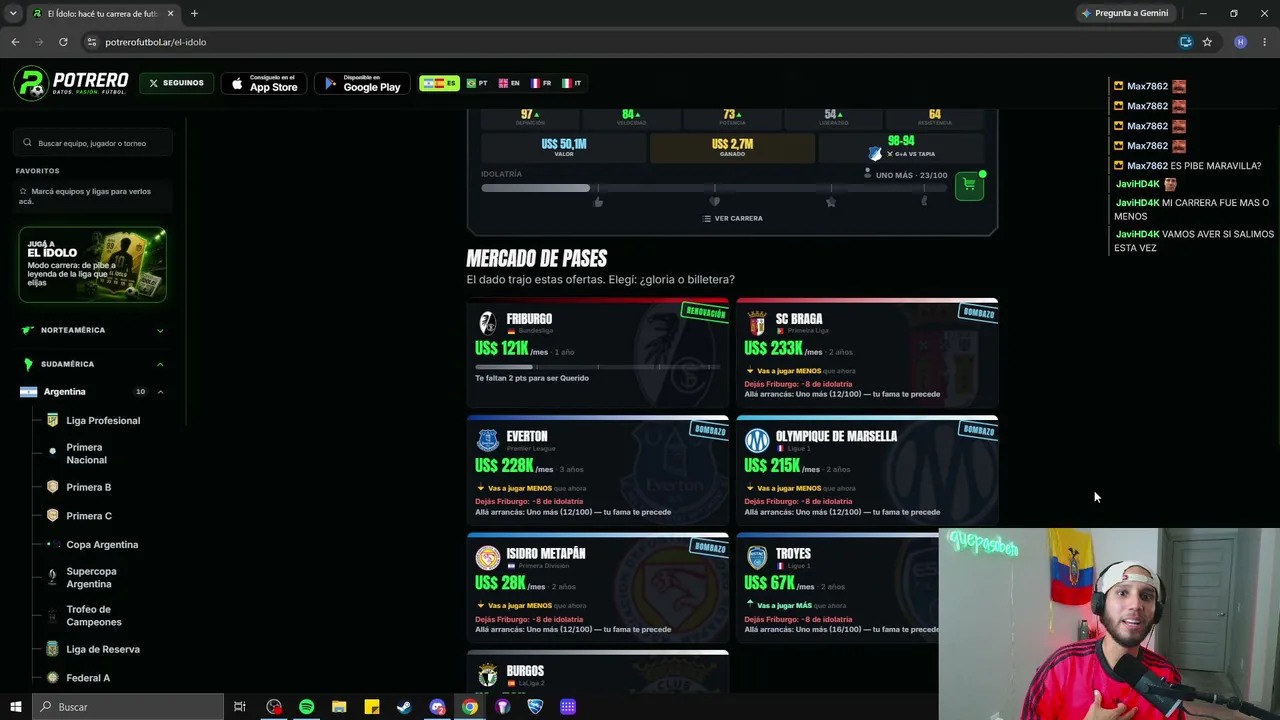Viewport: 1280px width, 720px height.
Task: Click the search magnifier icon in sidebar
Action: [27, 143]
